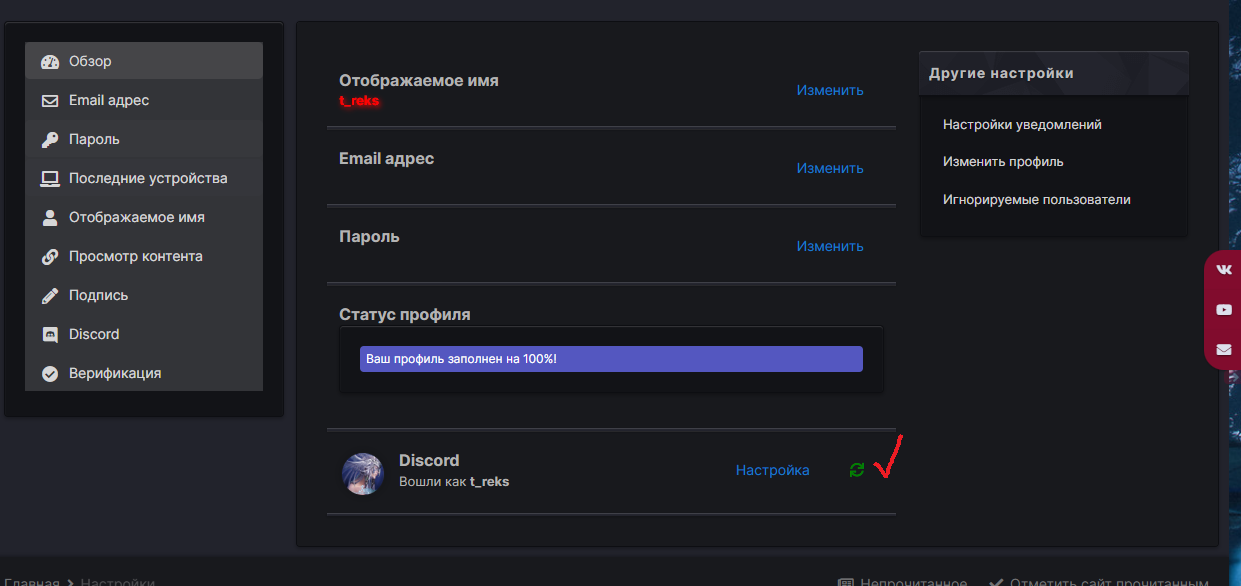Click the Discord icon in sidebar
The width and height of the screenshot is (1241, 586).
point(50,335)
